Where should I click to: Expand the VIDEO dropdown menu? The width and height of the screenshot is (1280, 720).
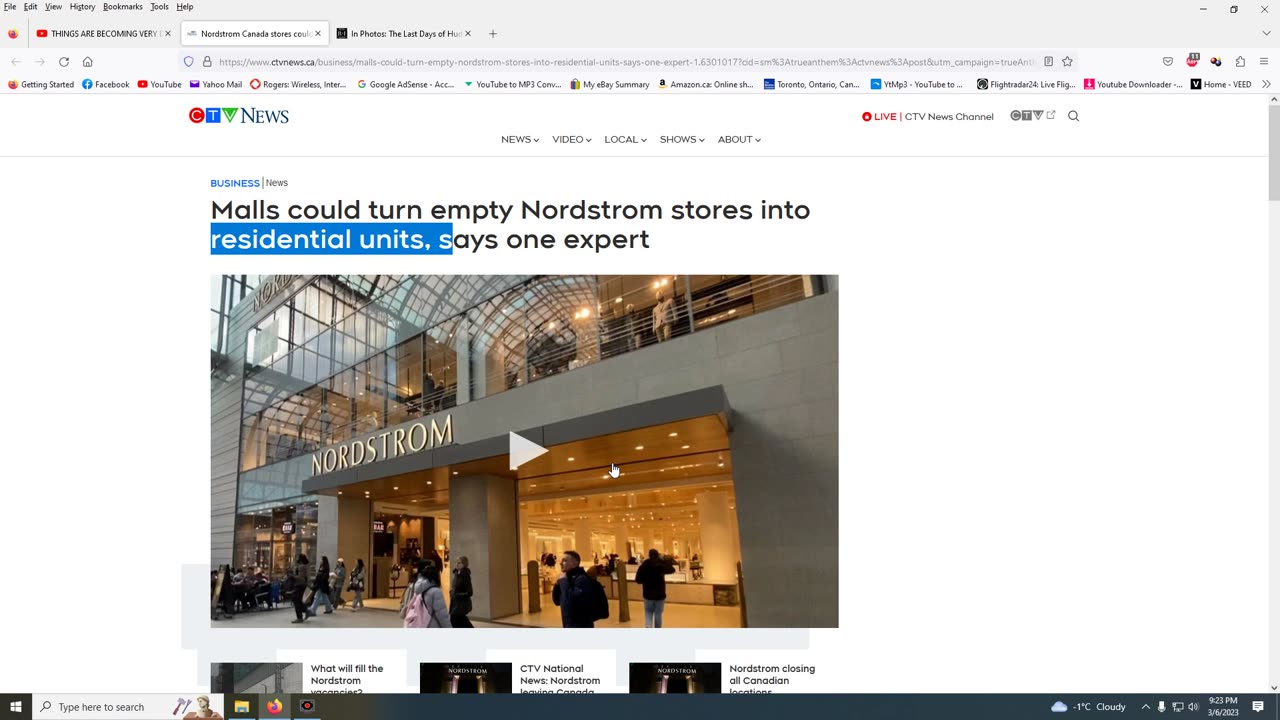(572, 139)
